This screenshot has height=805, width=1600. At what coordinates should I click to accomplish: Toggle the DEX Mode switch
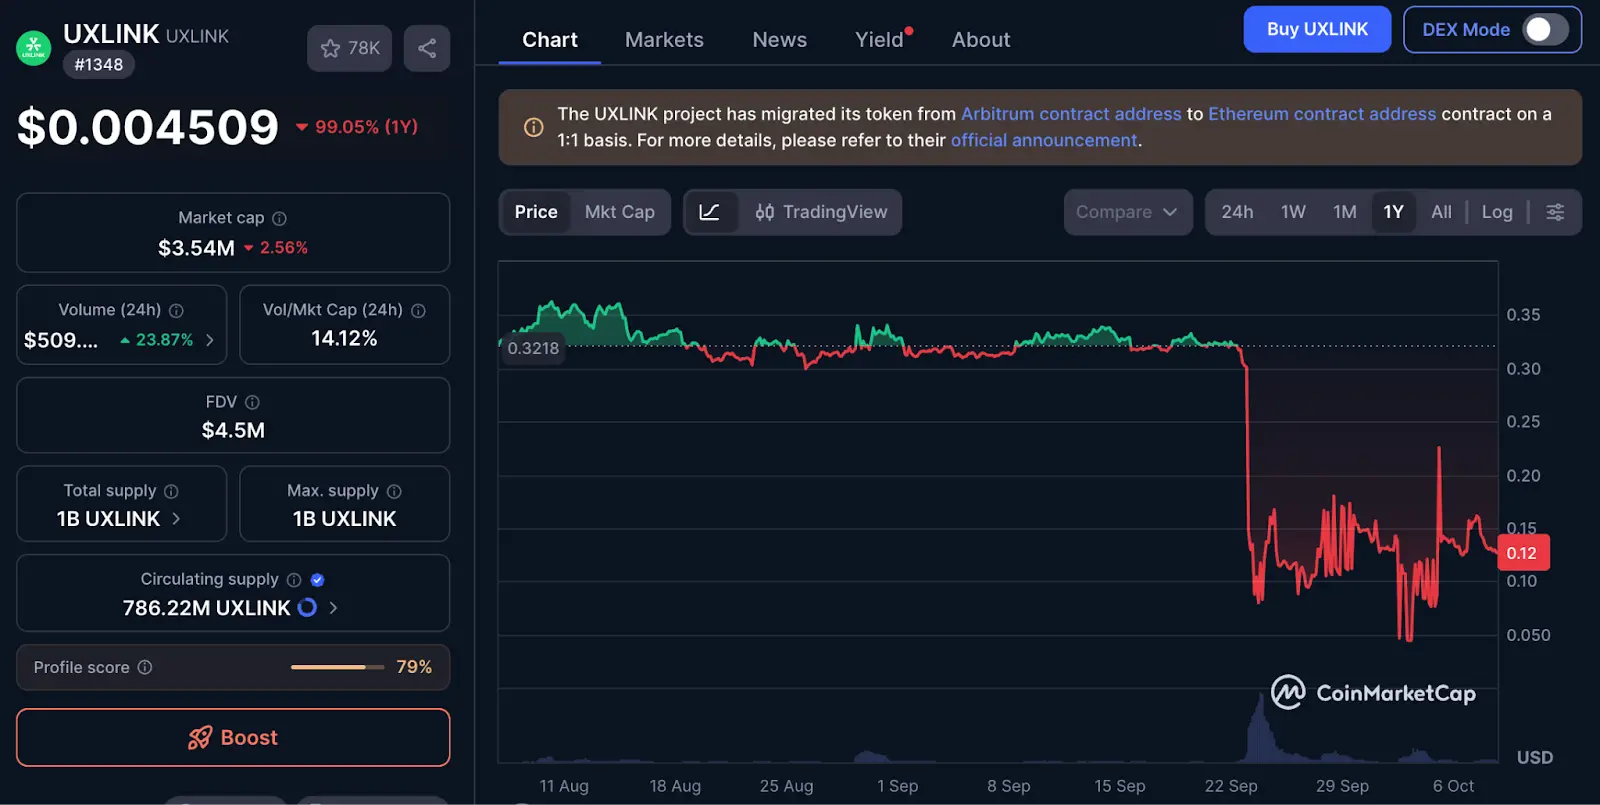tap(1544, 30)
